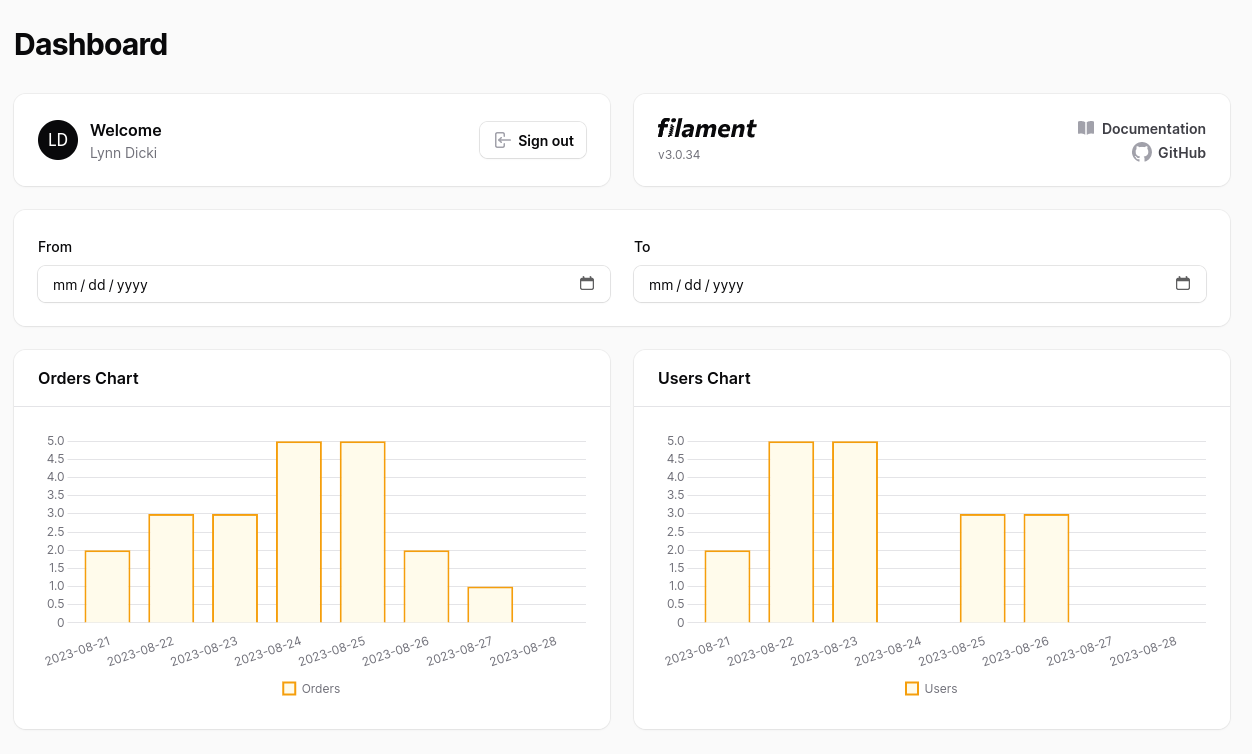Click the 2023-08-22 bar in Users Chart
Screen dimensions: 1252x754
791,532
